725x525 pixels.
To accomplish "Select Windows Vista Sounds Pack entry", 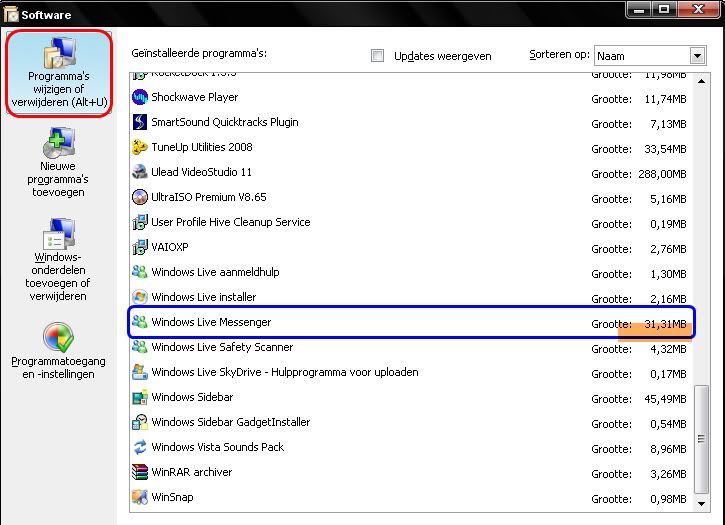I will [x=412, y=447].
